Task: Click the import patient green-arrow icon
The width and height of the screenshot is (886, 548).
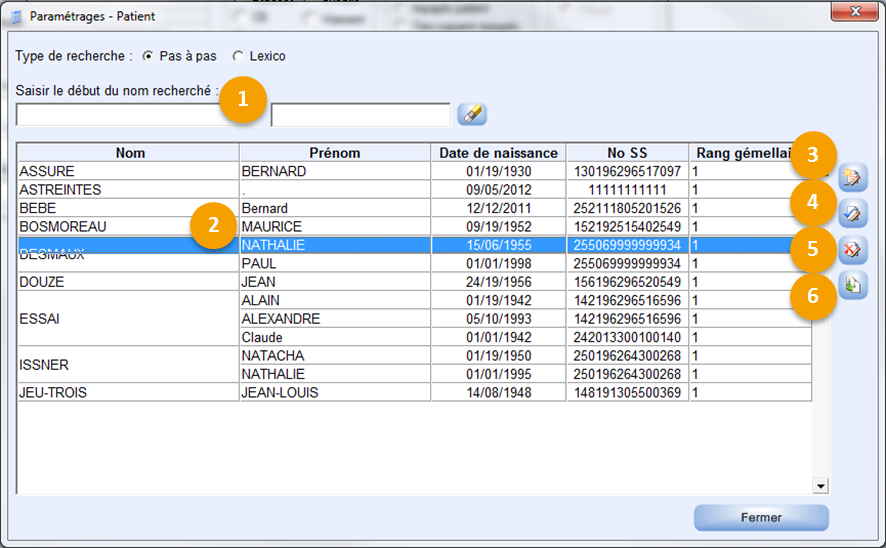Action: pyautogui.click(x=853, y=285)
